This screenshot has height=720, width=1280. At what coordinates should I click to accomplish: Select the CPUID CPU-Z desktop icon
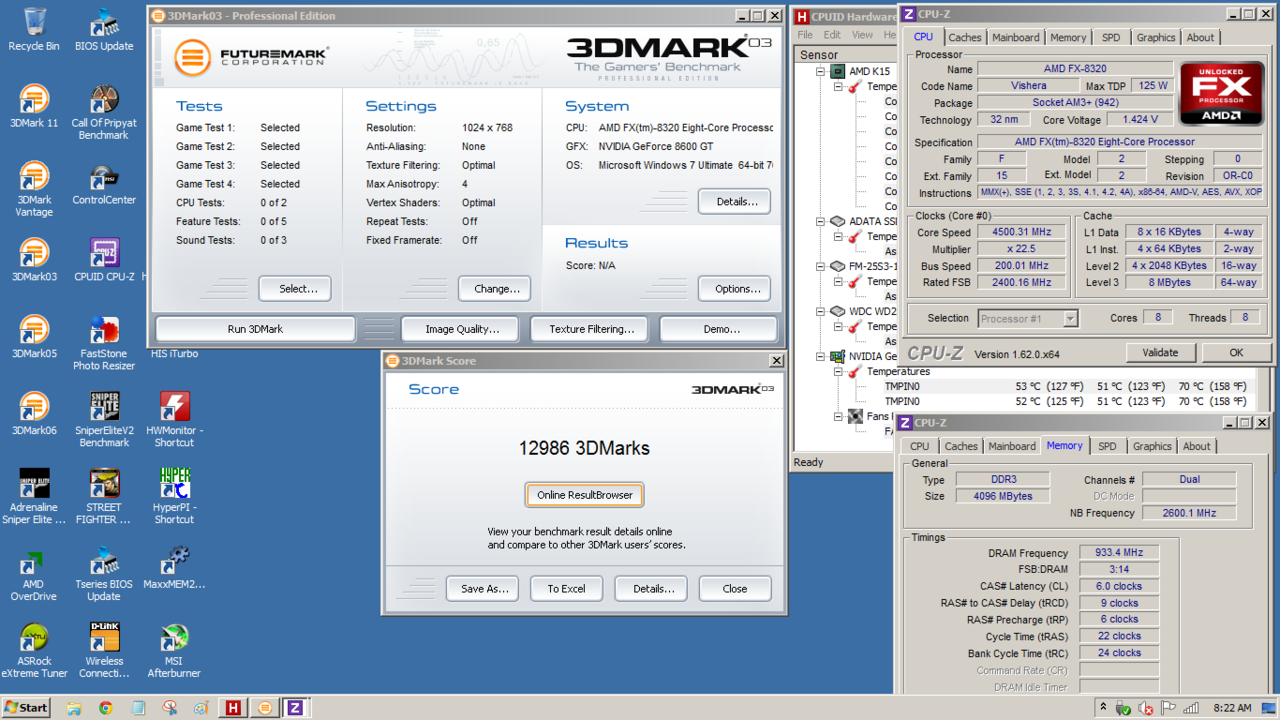(x=104, y=260)
